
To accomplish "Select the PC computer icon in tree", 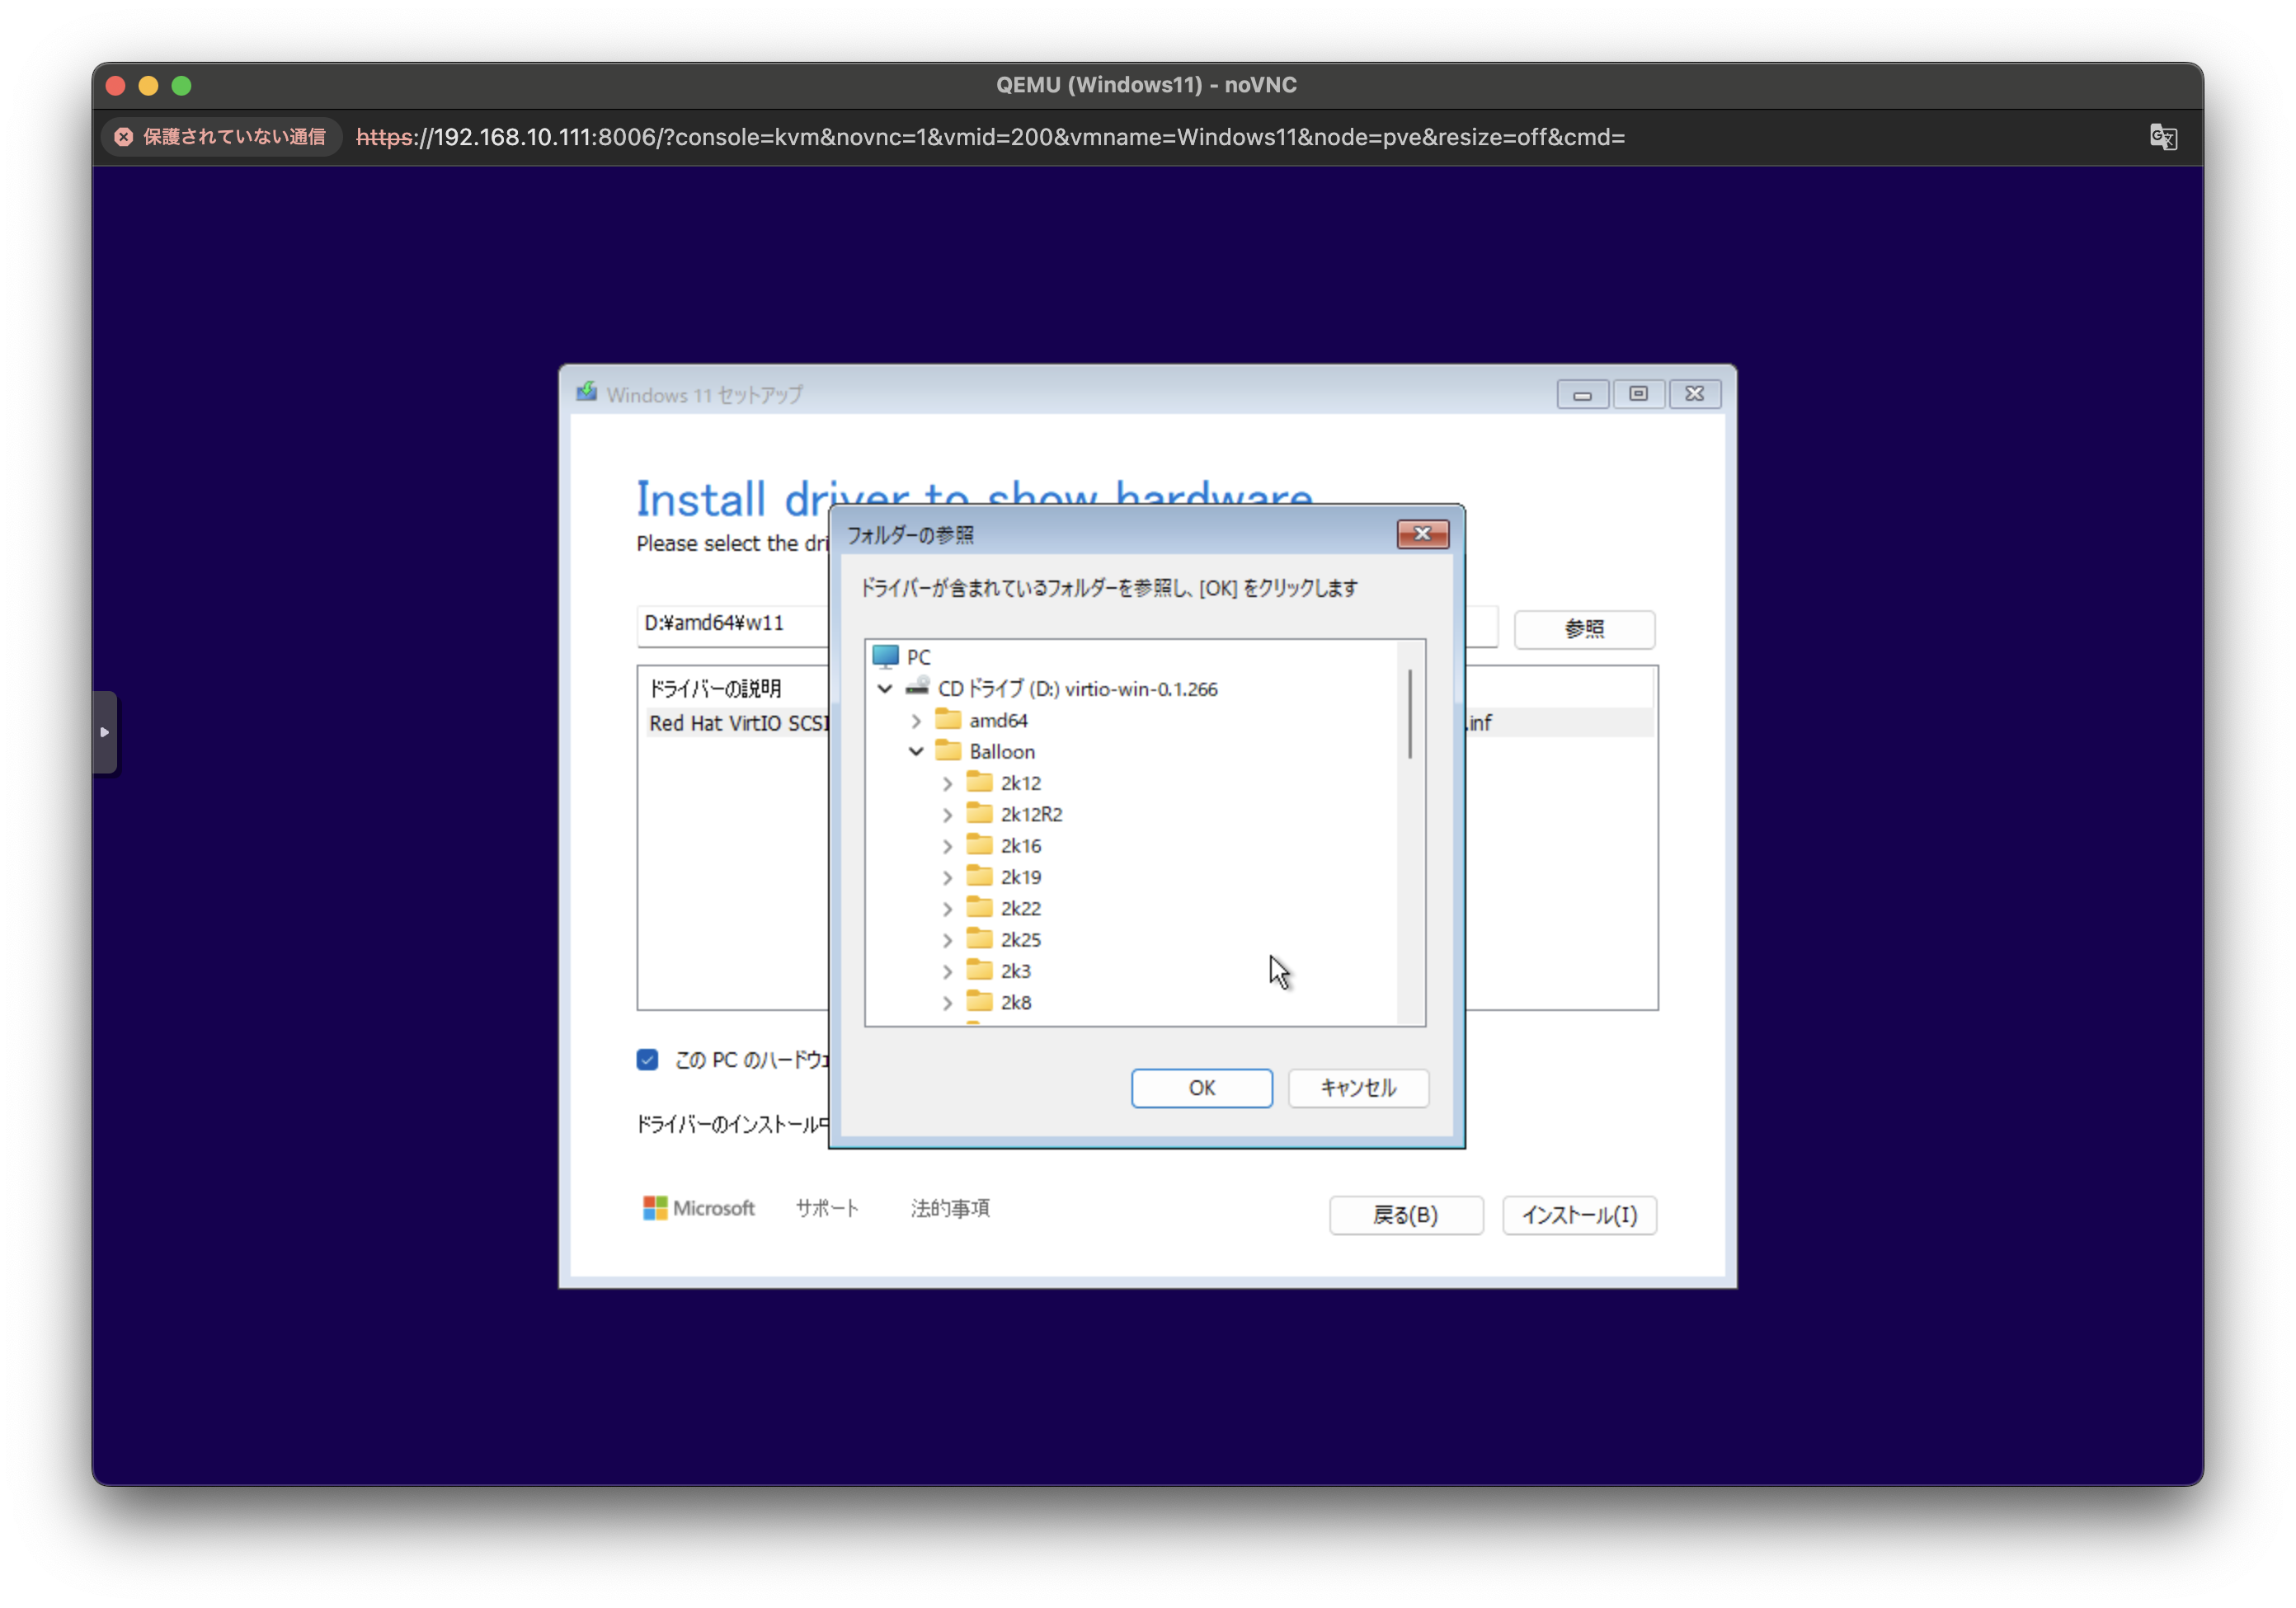I will [x=885, y=656].
